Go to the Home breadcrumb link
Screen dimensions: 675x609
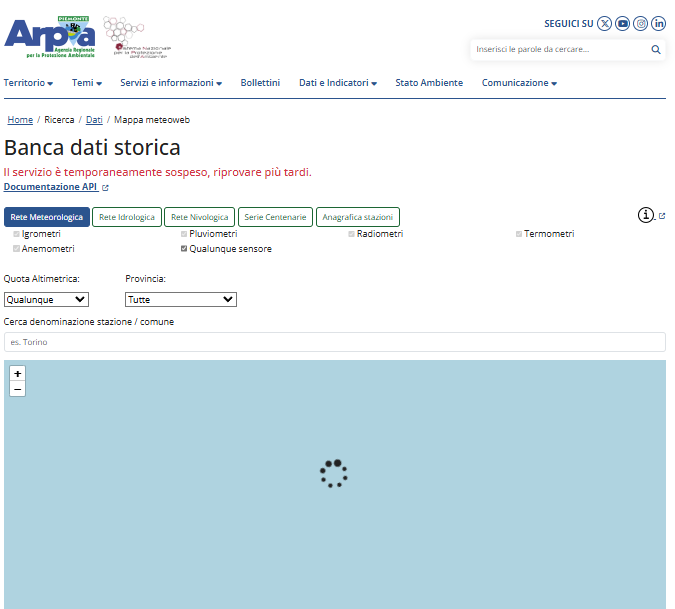[x=20, y=120]
